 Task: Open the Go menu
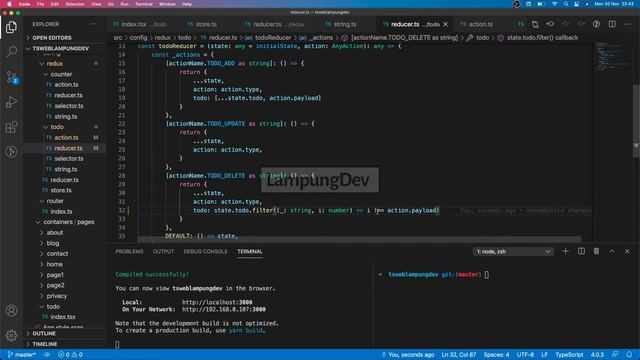(111, 4)
